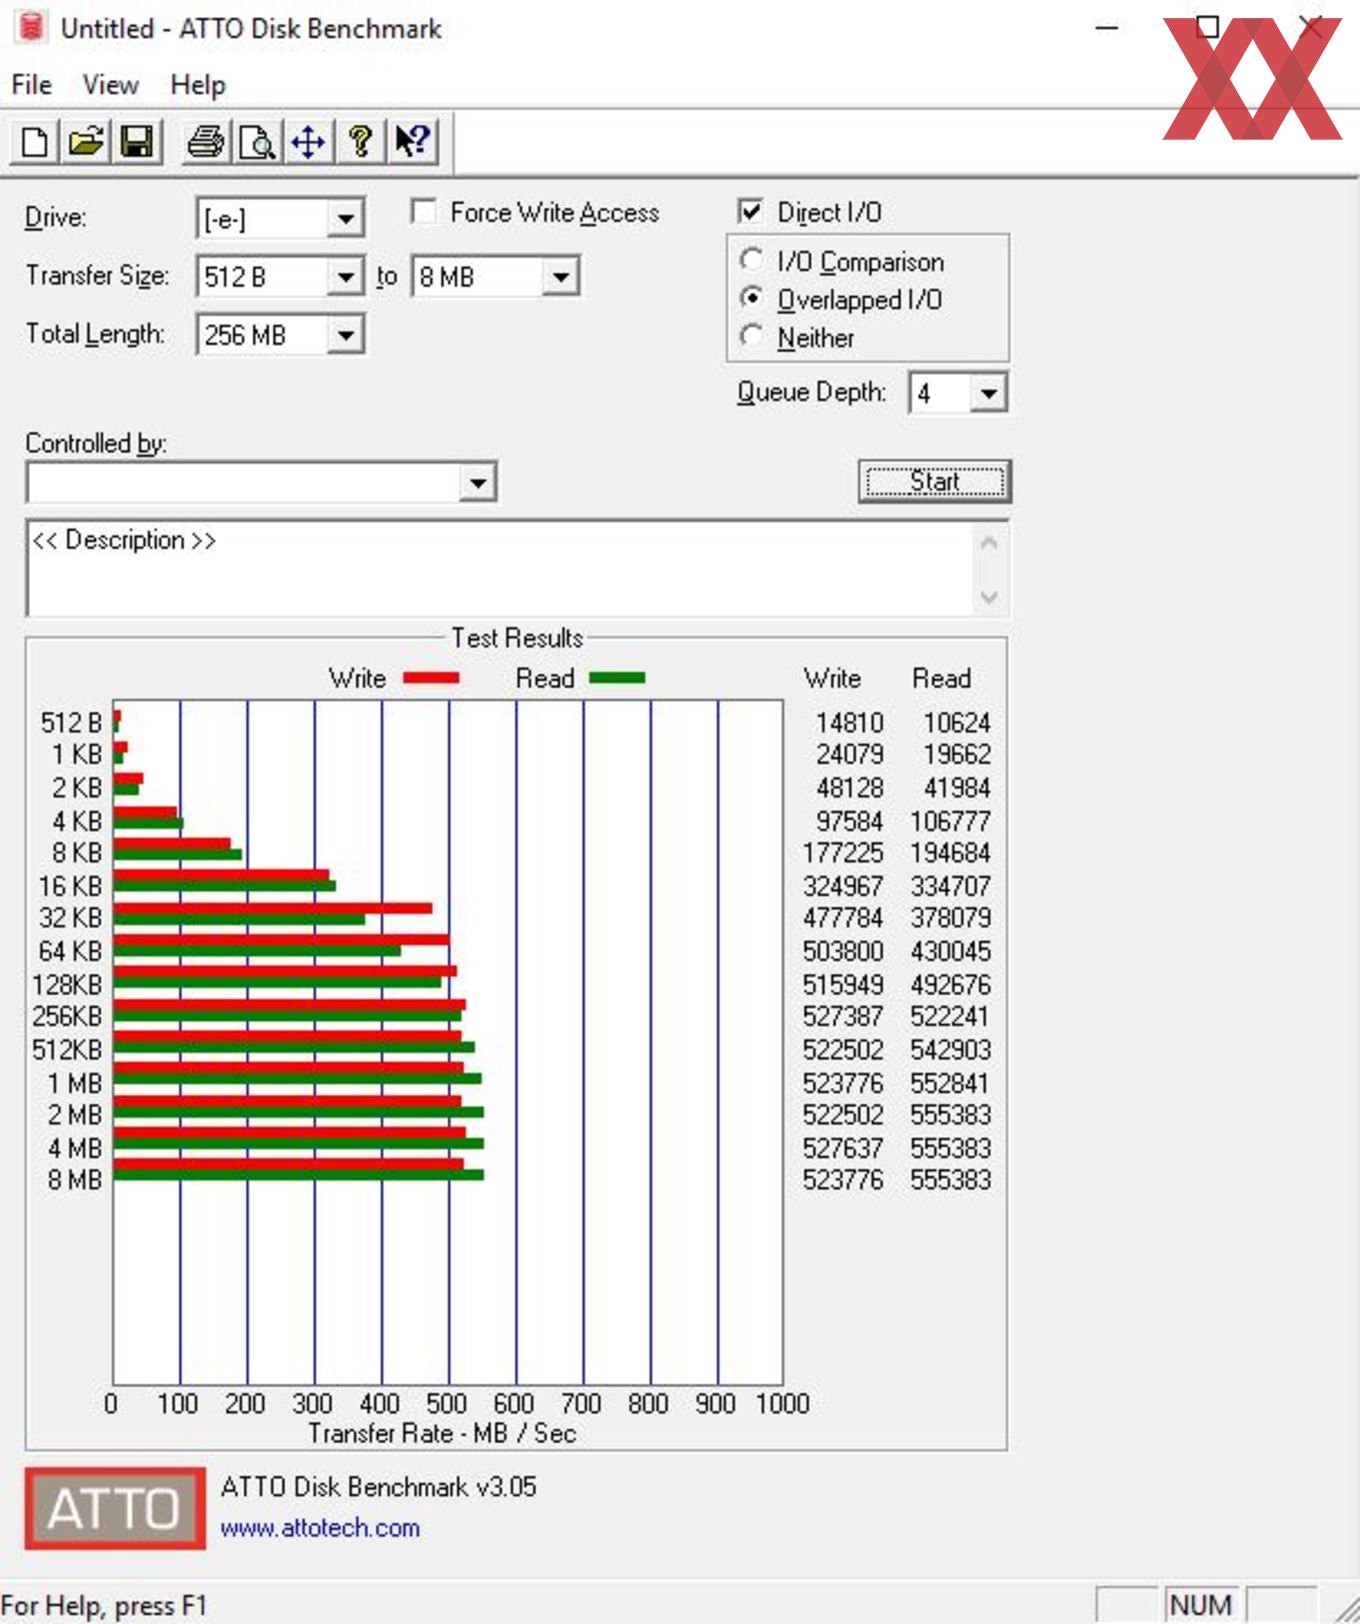Minimize the ATTO Disk Benchmark window

click(1106, 28)
